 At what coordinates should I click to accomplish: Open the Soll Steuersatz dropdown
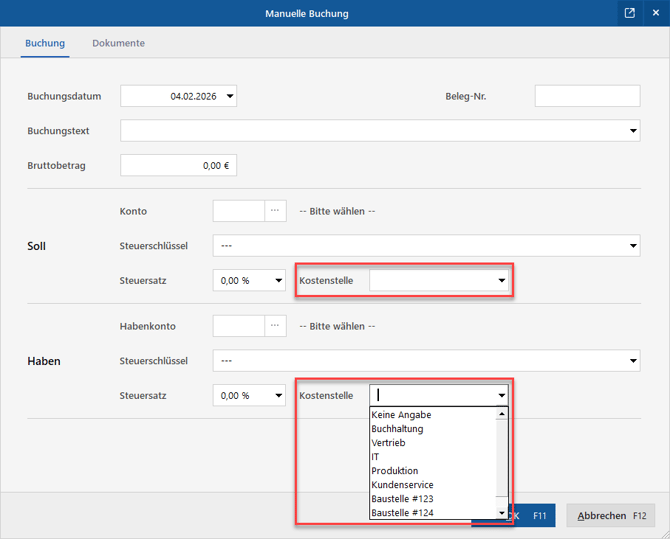(x=278, y=281)
